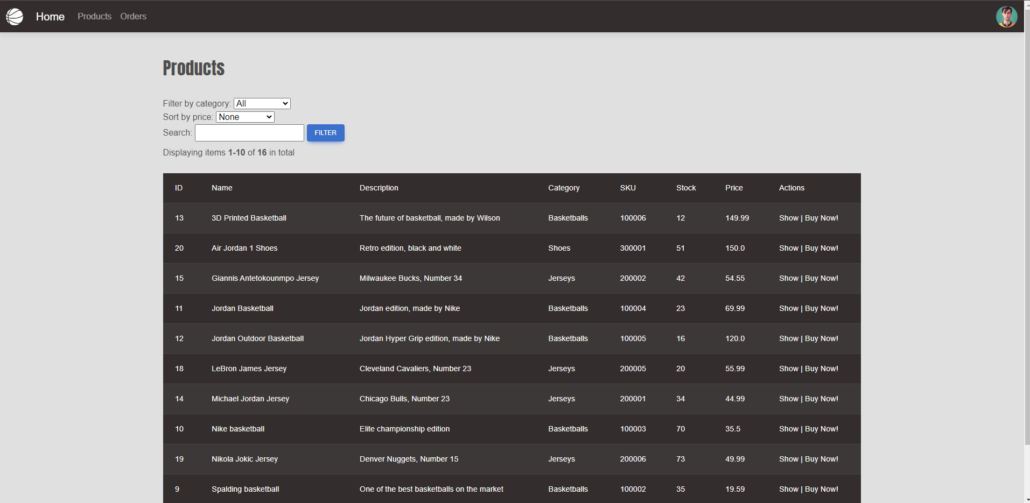Show the Nikola Jokic Jersey details
Viewport: 1030px width, 503px height.
point(788,460)
